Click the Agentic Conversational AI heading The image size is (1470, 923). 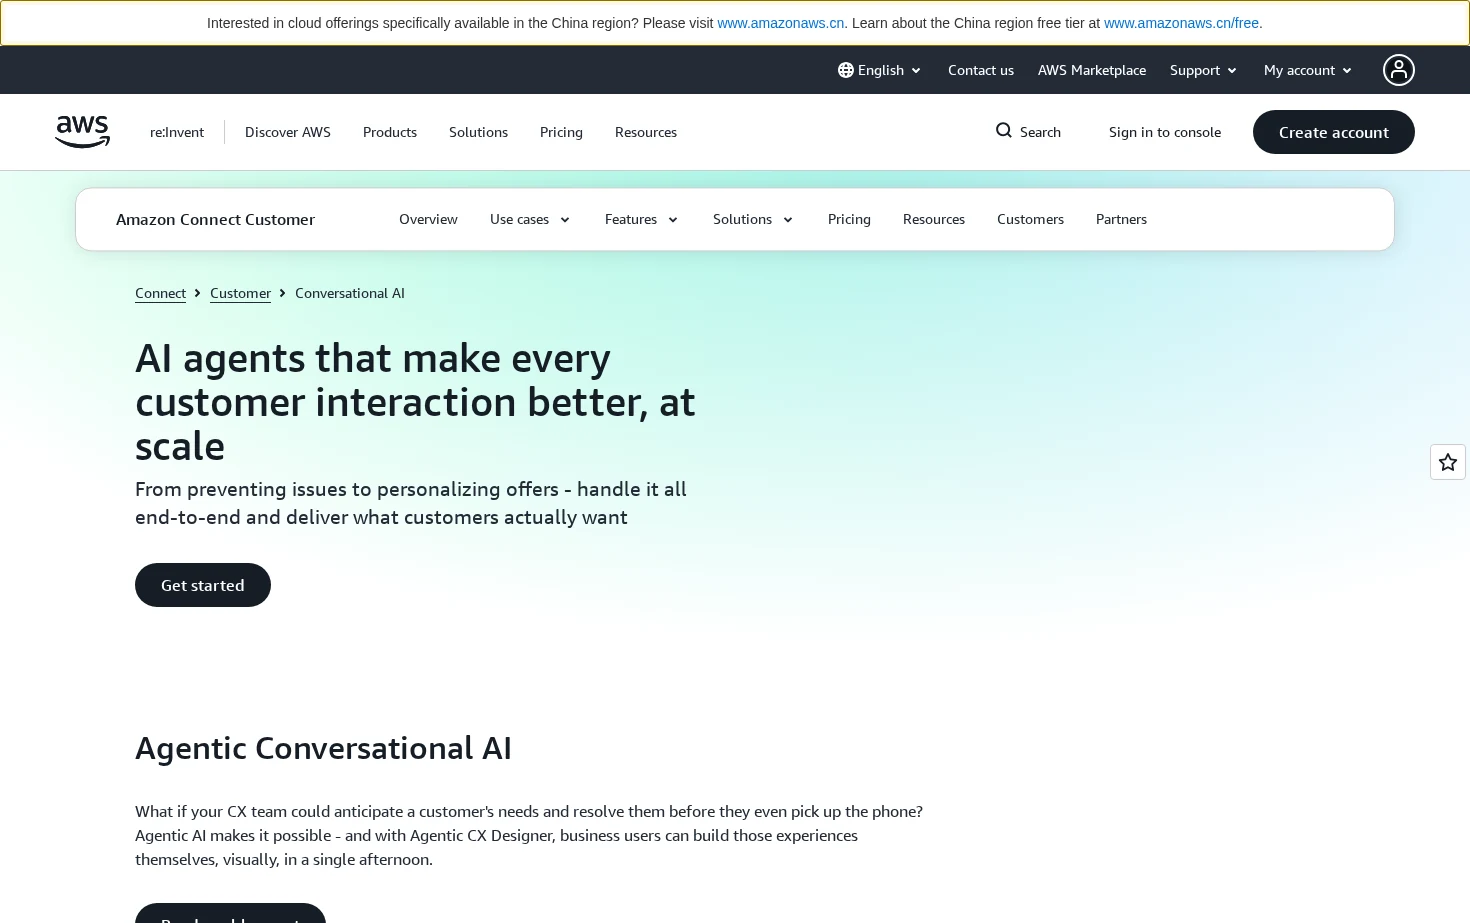click(x=323, y=748)
